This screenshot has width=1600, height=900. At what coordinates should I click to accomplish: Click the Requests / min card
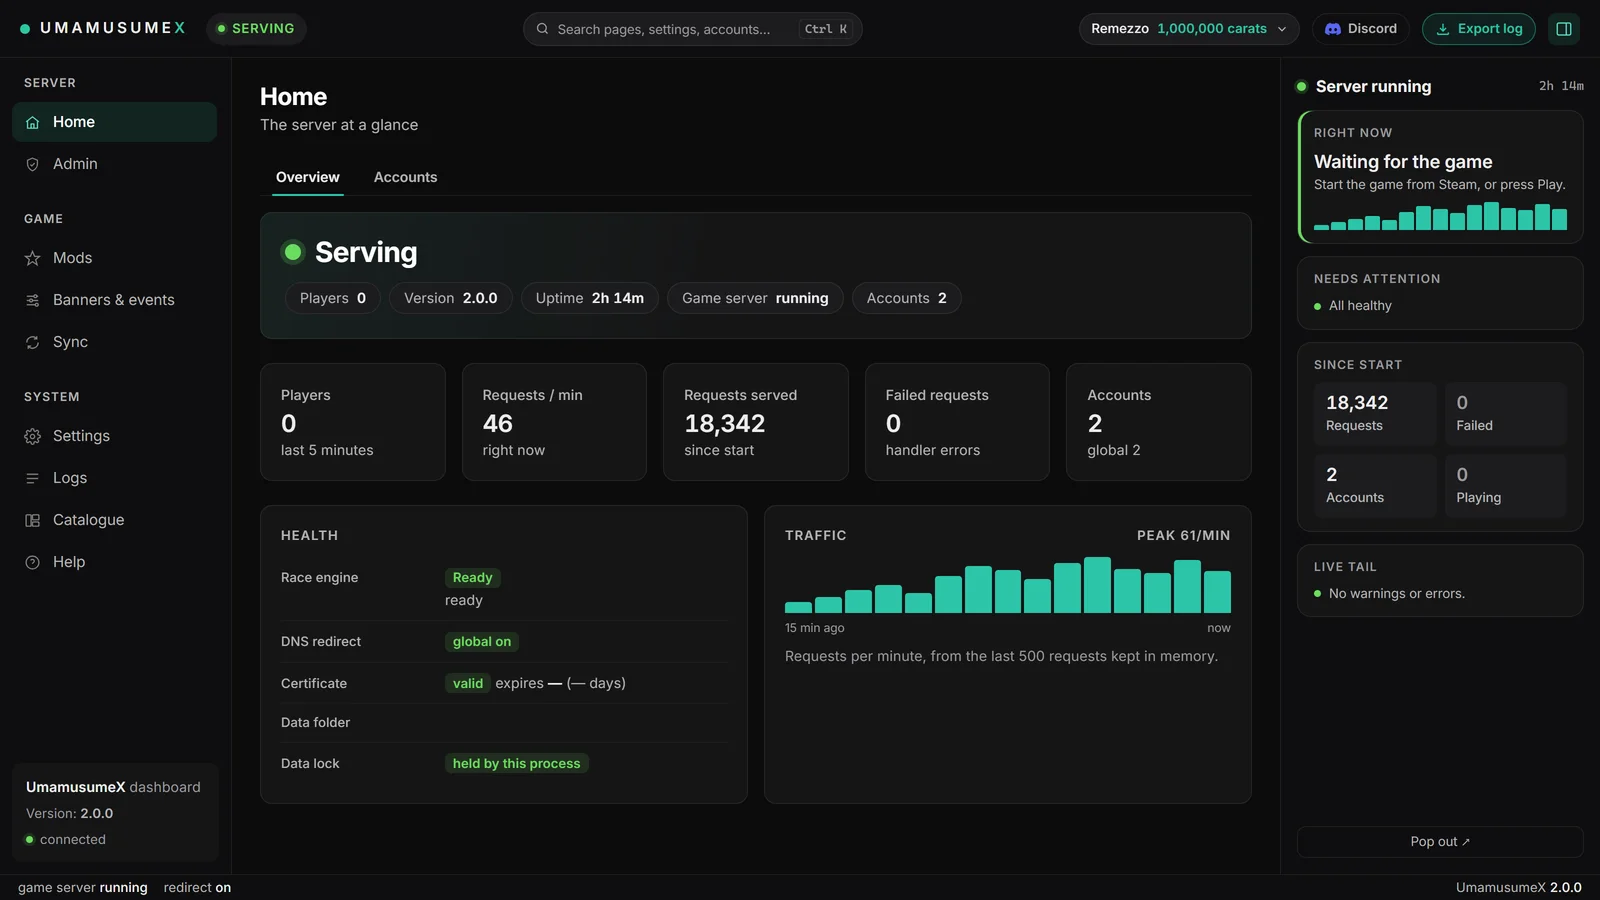[x=554, y=422]
